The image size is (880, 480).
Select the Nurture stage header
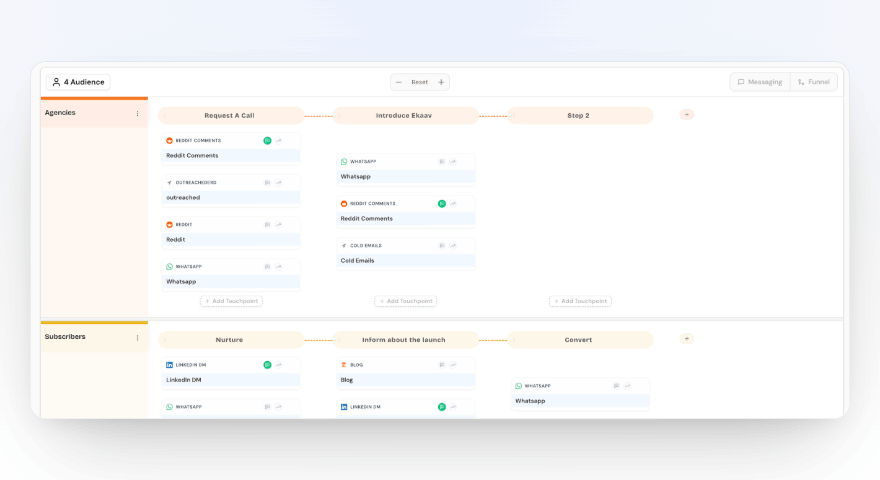(231, 340)
